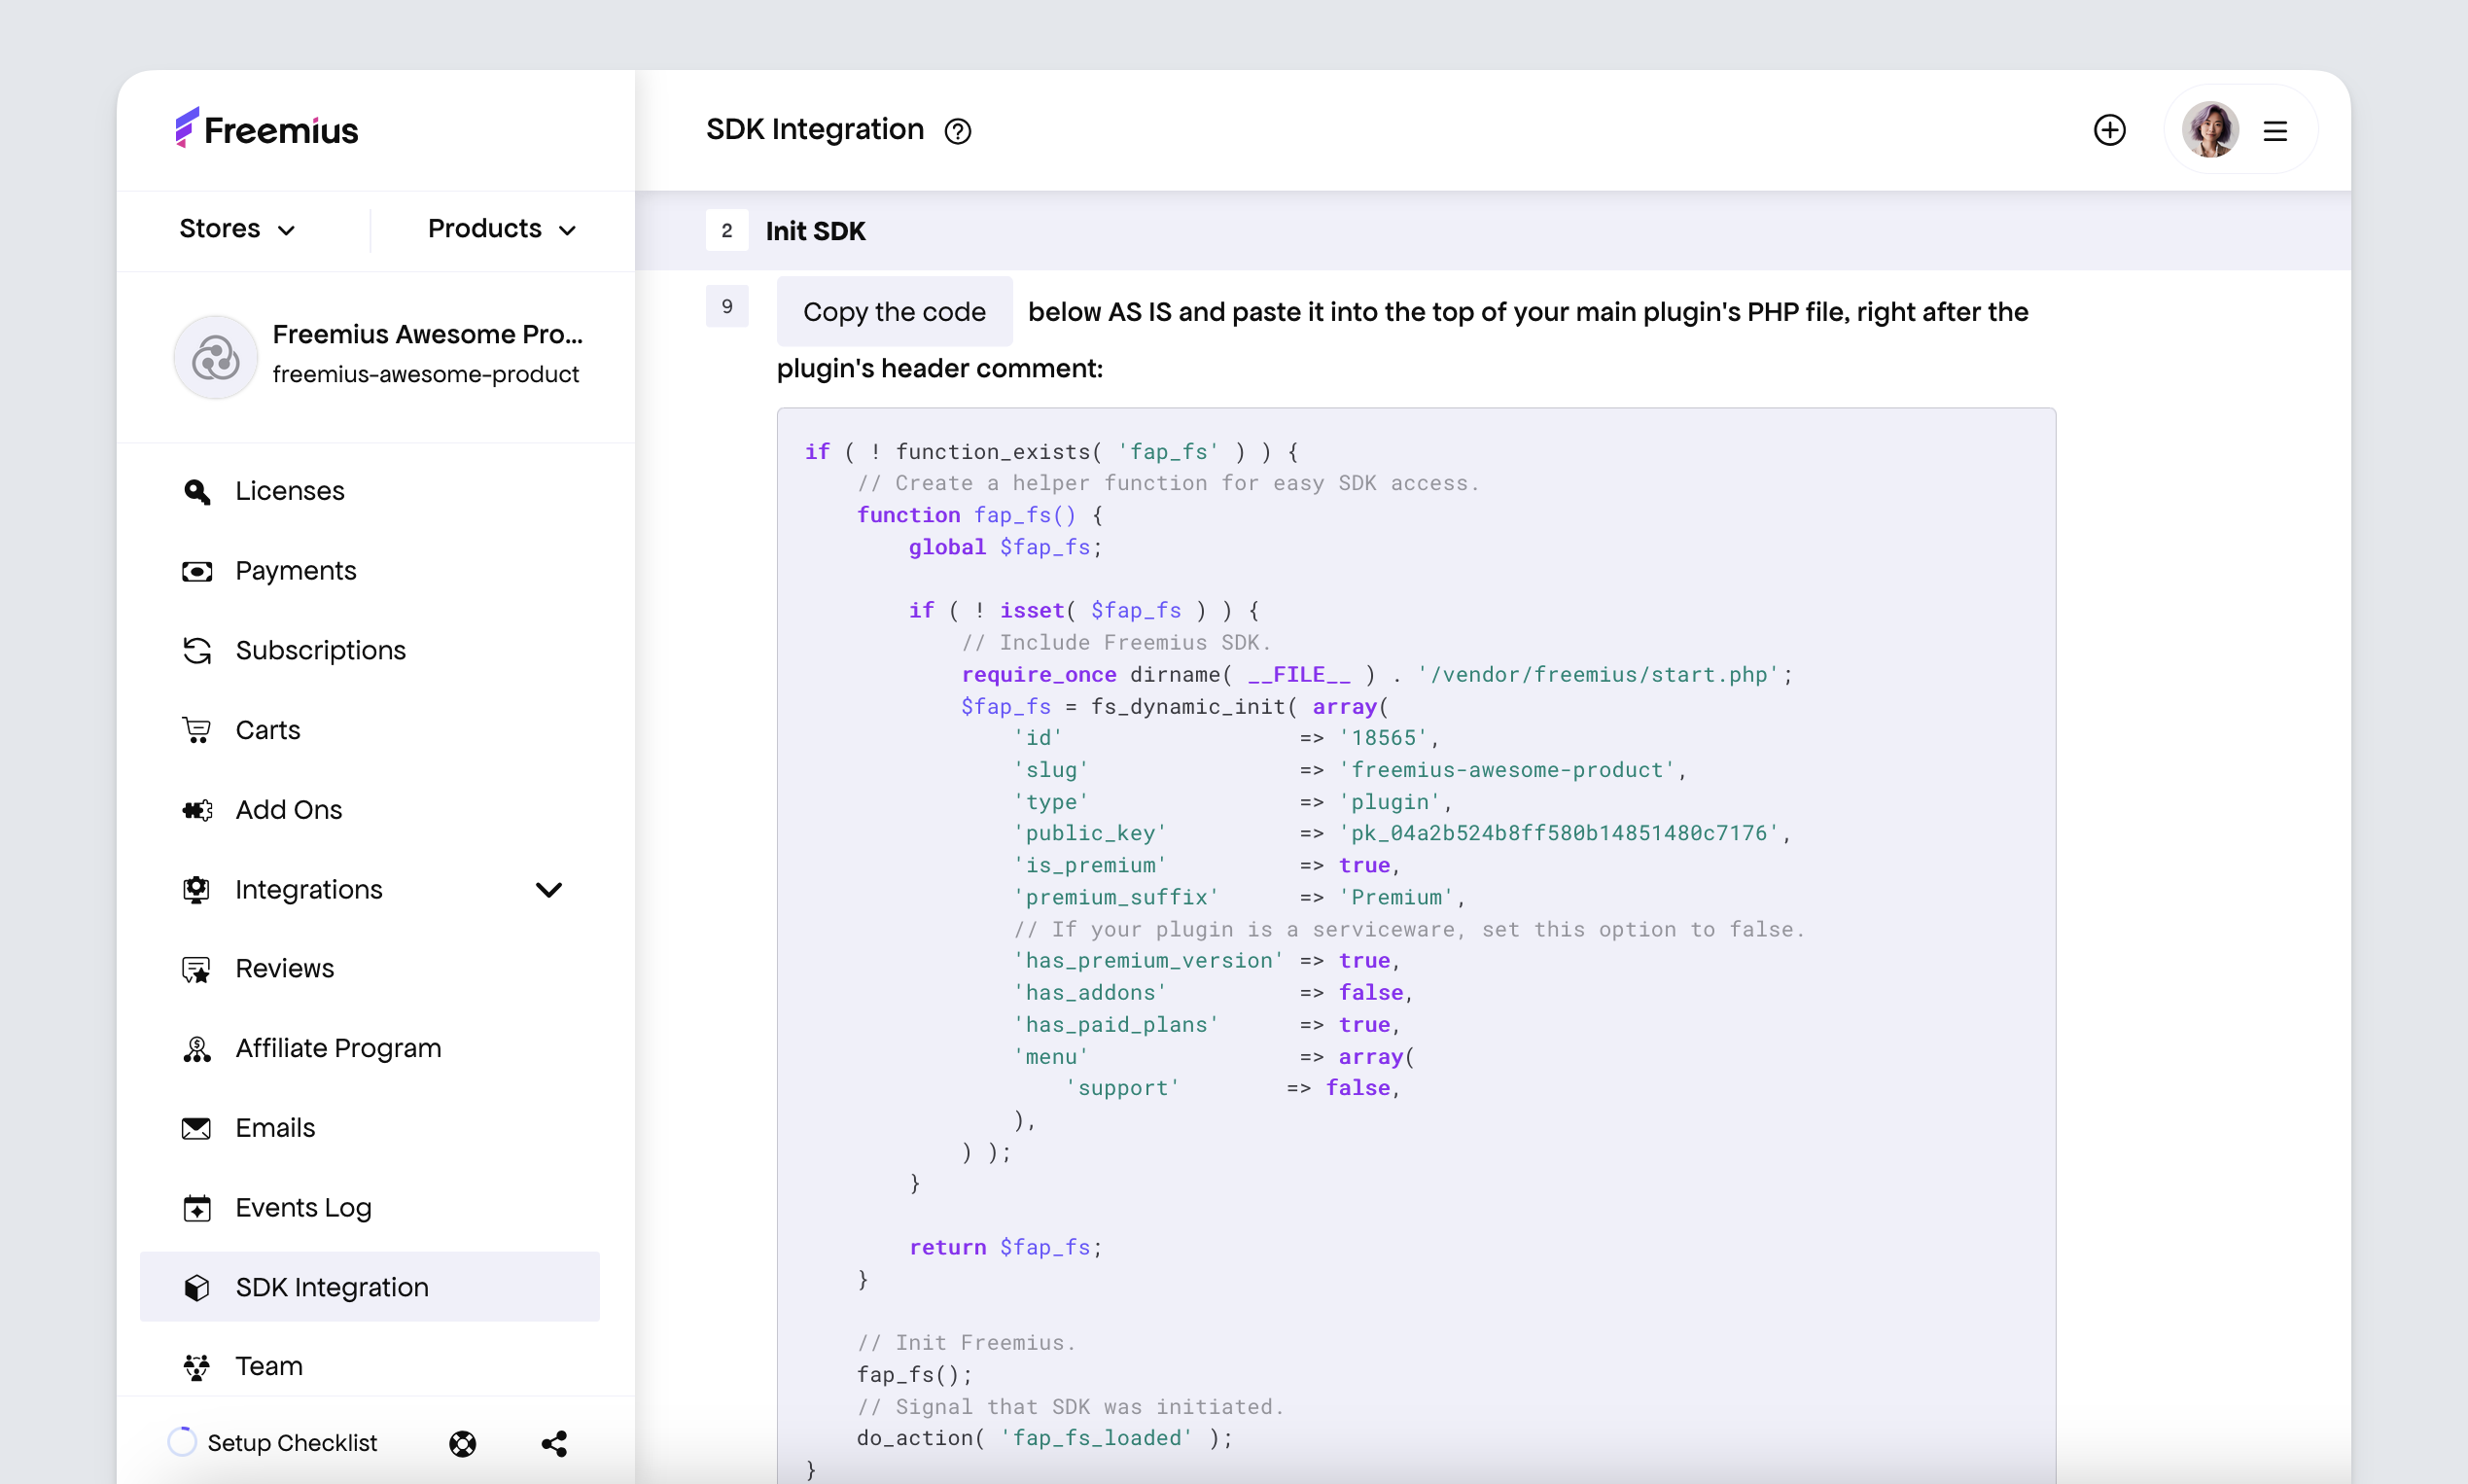This screenshot has width=2468, height=1484.
Task: Click the 'return $fap_fs;' code line
Action: [x=1005, y=1247]
